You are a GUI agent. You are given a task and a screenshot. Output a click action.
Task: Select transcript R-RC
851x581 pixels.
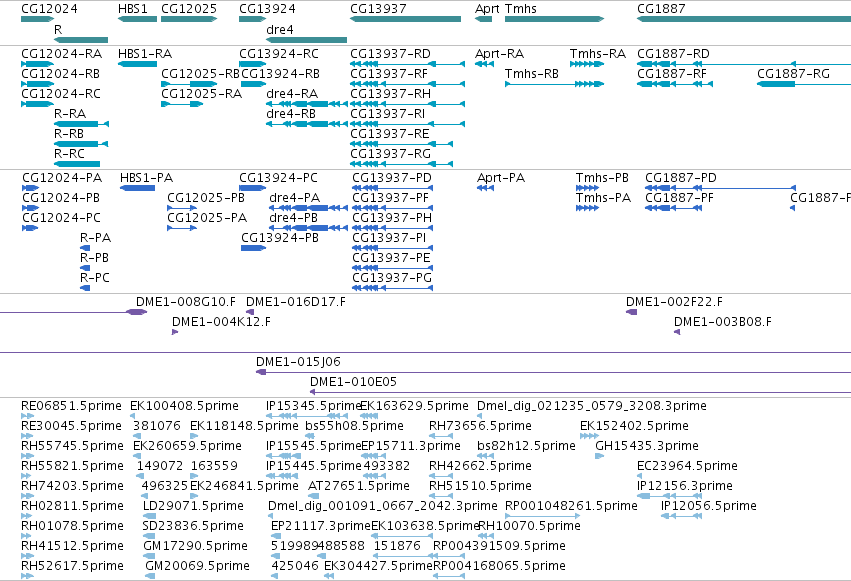click(69, 155)
